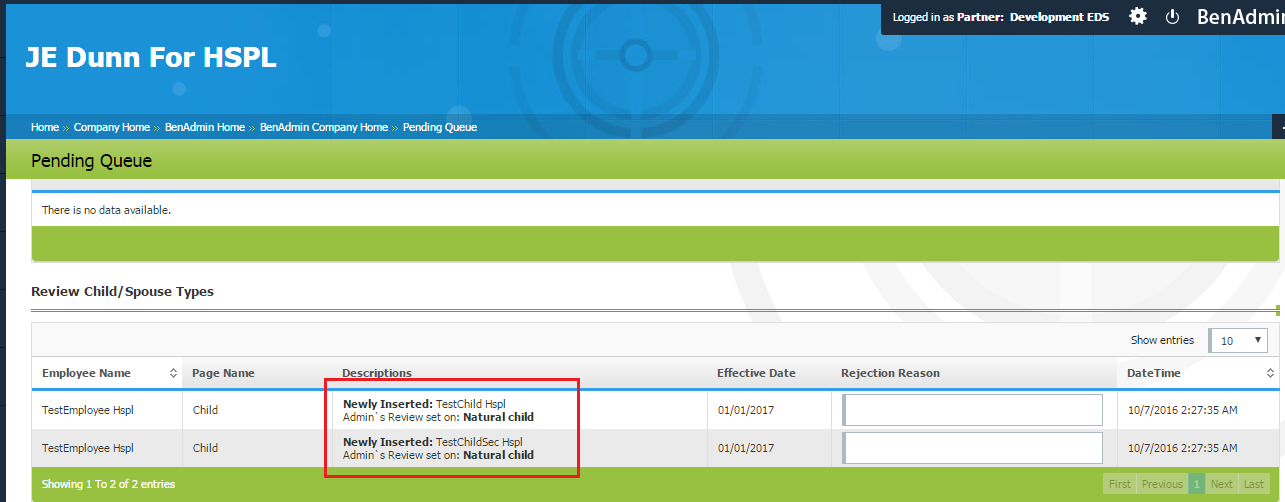Viewport: 1285px width, 502px height.
Task: Click 'Newly Inserted: TestChild Hspl' description
Action: coord(424,404)
